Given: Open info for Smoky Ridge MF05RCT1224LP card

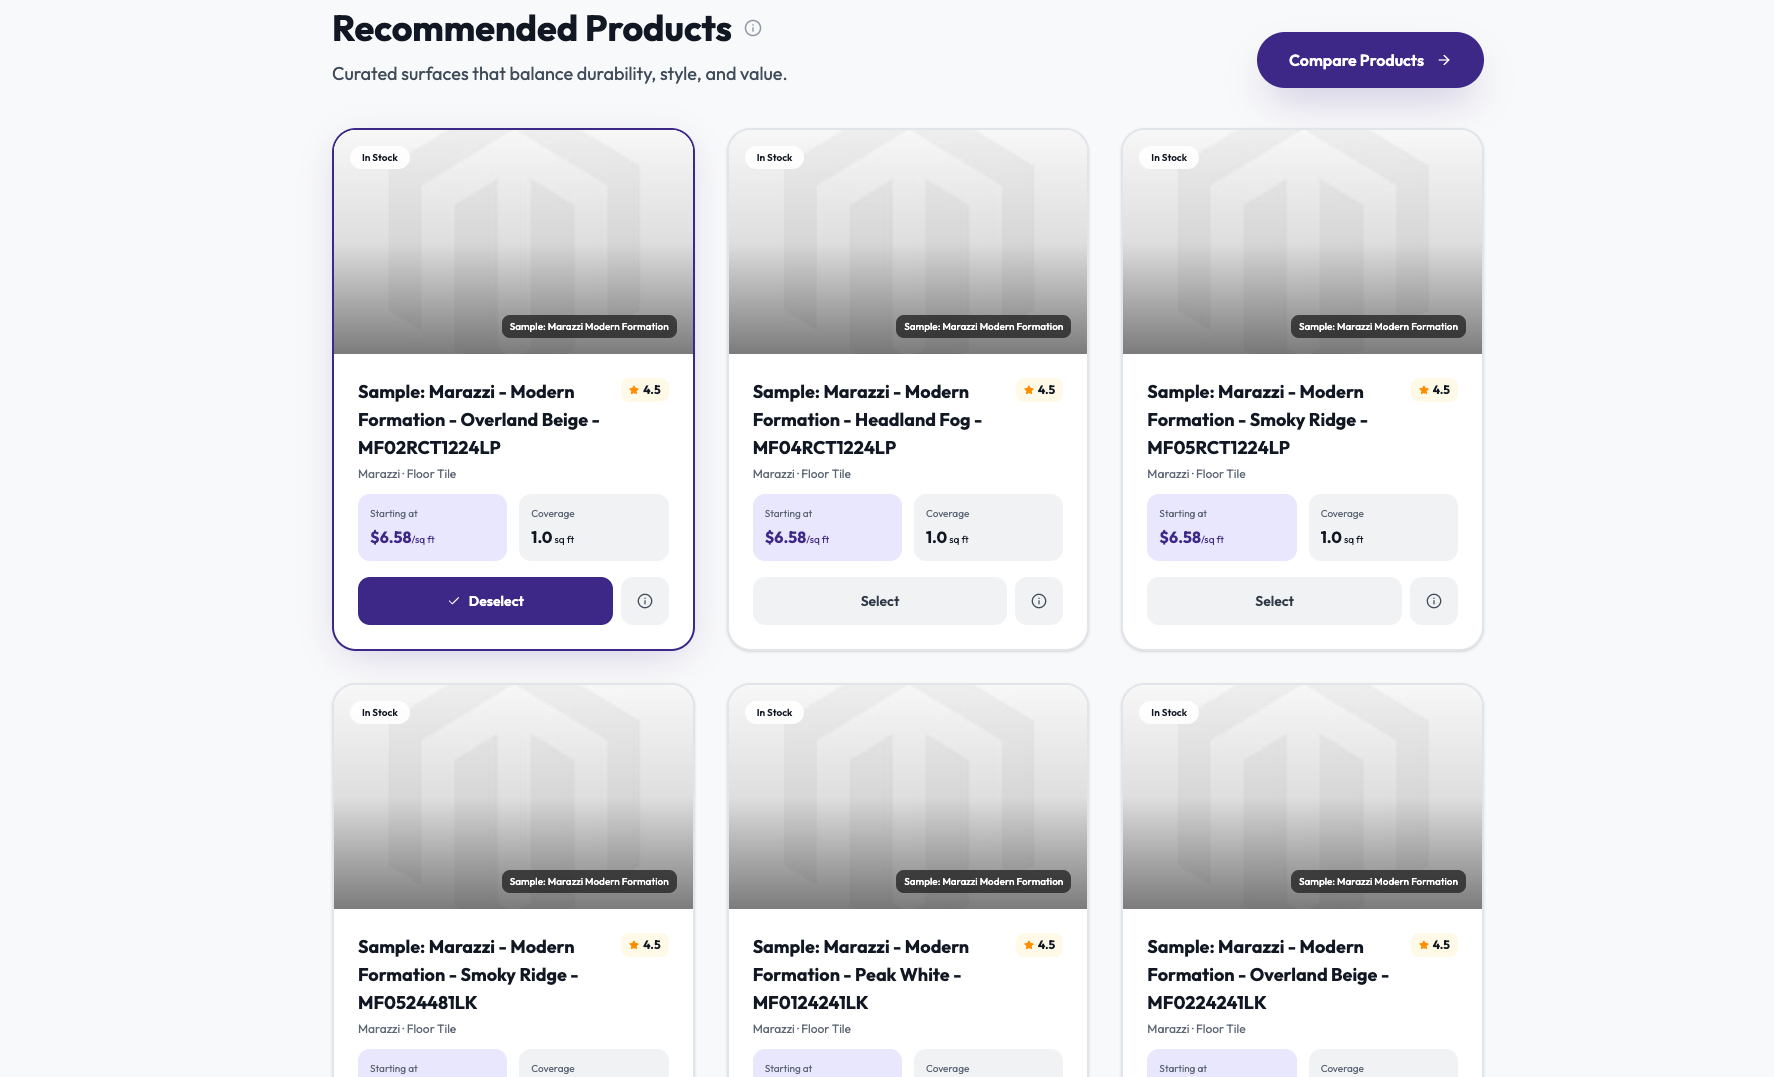Looking at the screenshot, I should [1434, 601].
